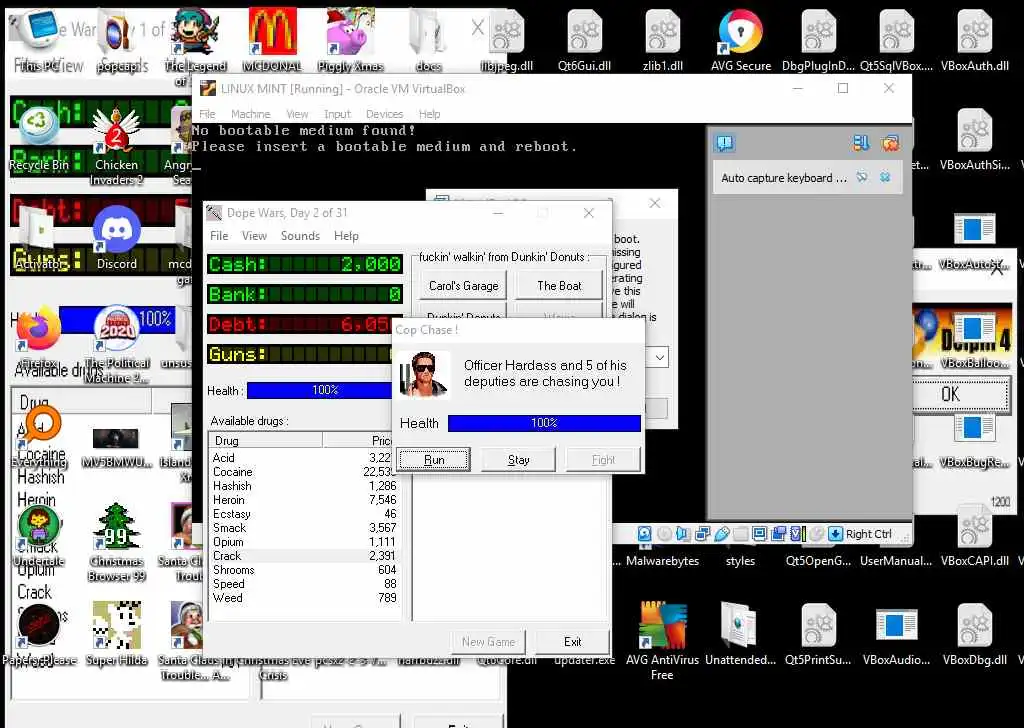Select the Unattended file icon
The width and height of the screenshot is (1024, 728).
tap(740, 633)
